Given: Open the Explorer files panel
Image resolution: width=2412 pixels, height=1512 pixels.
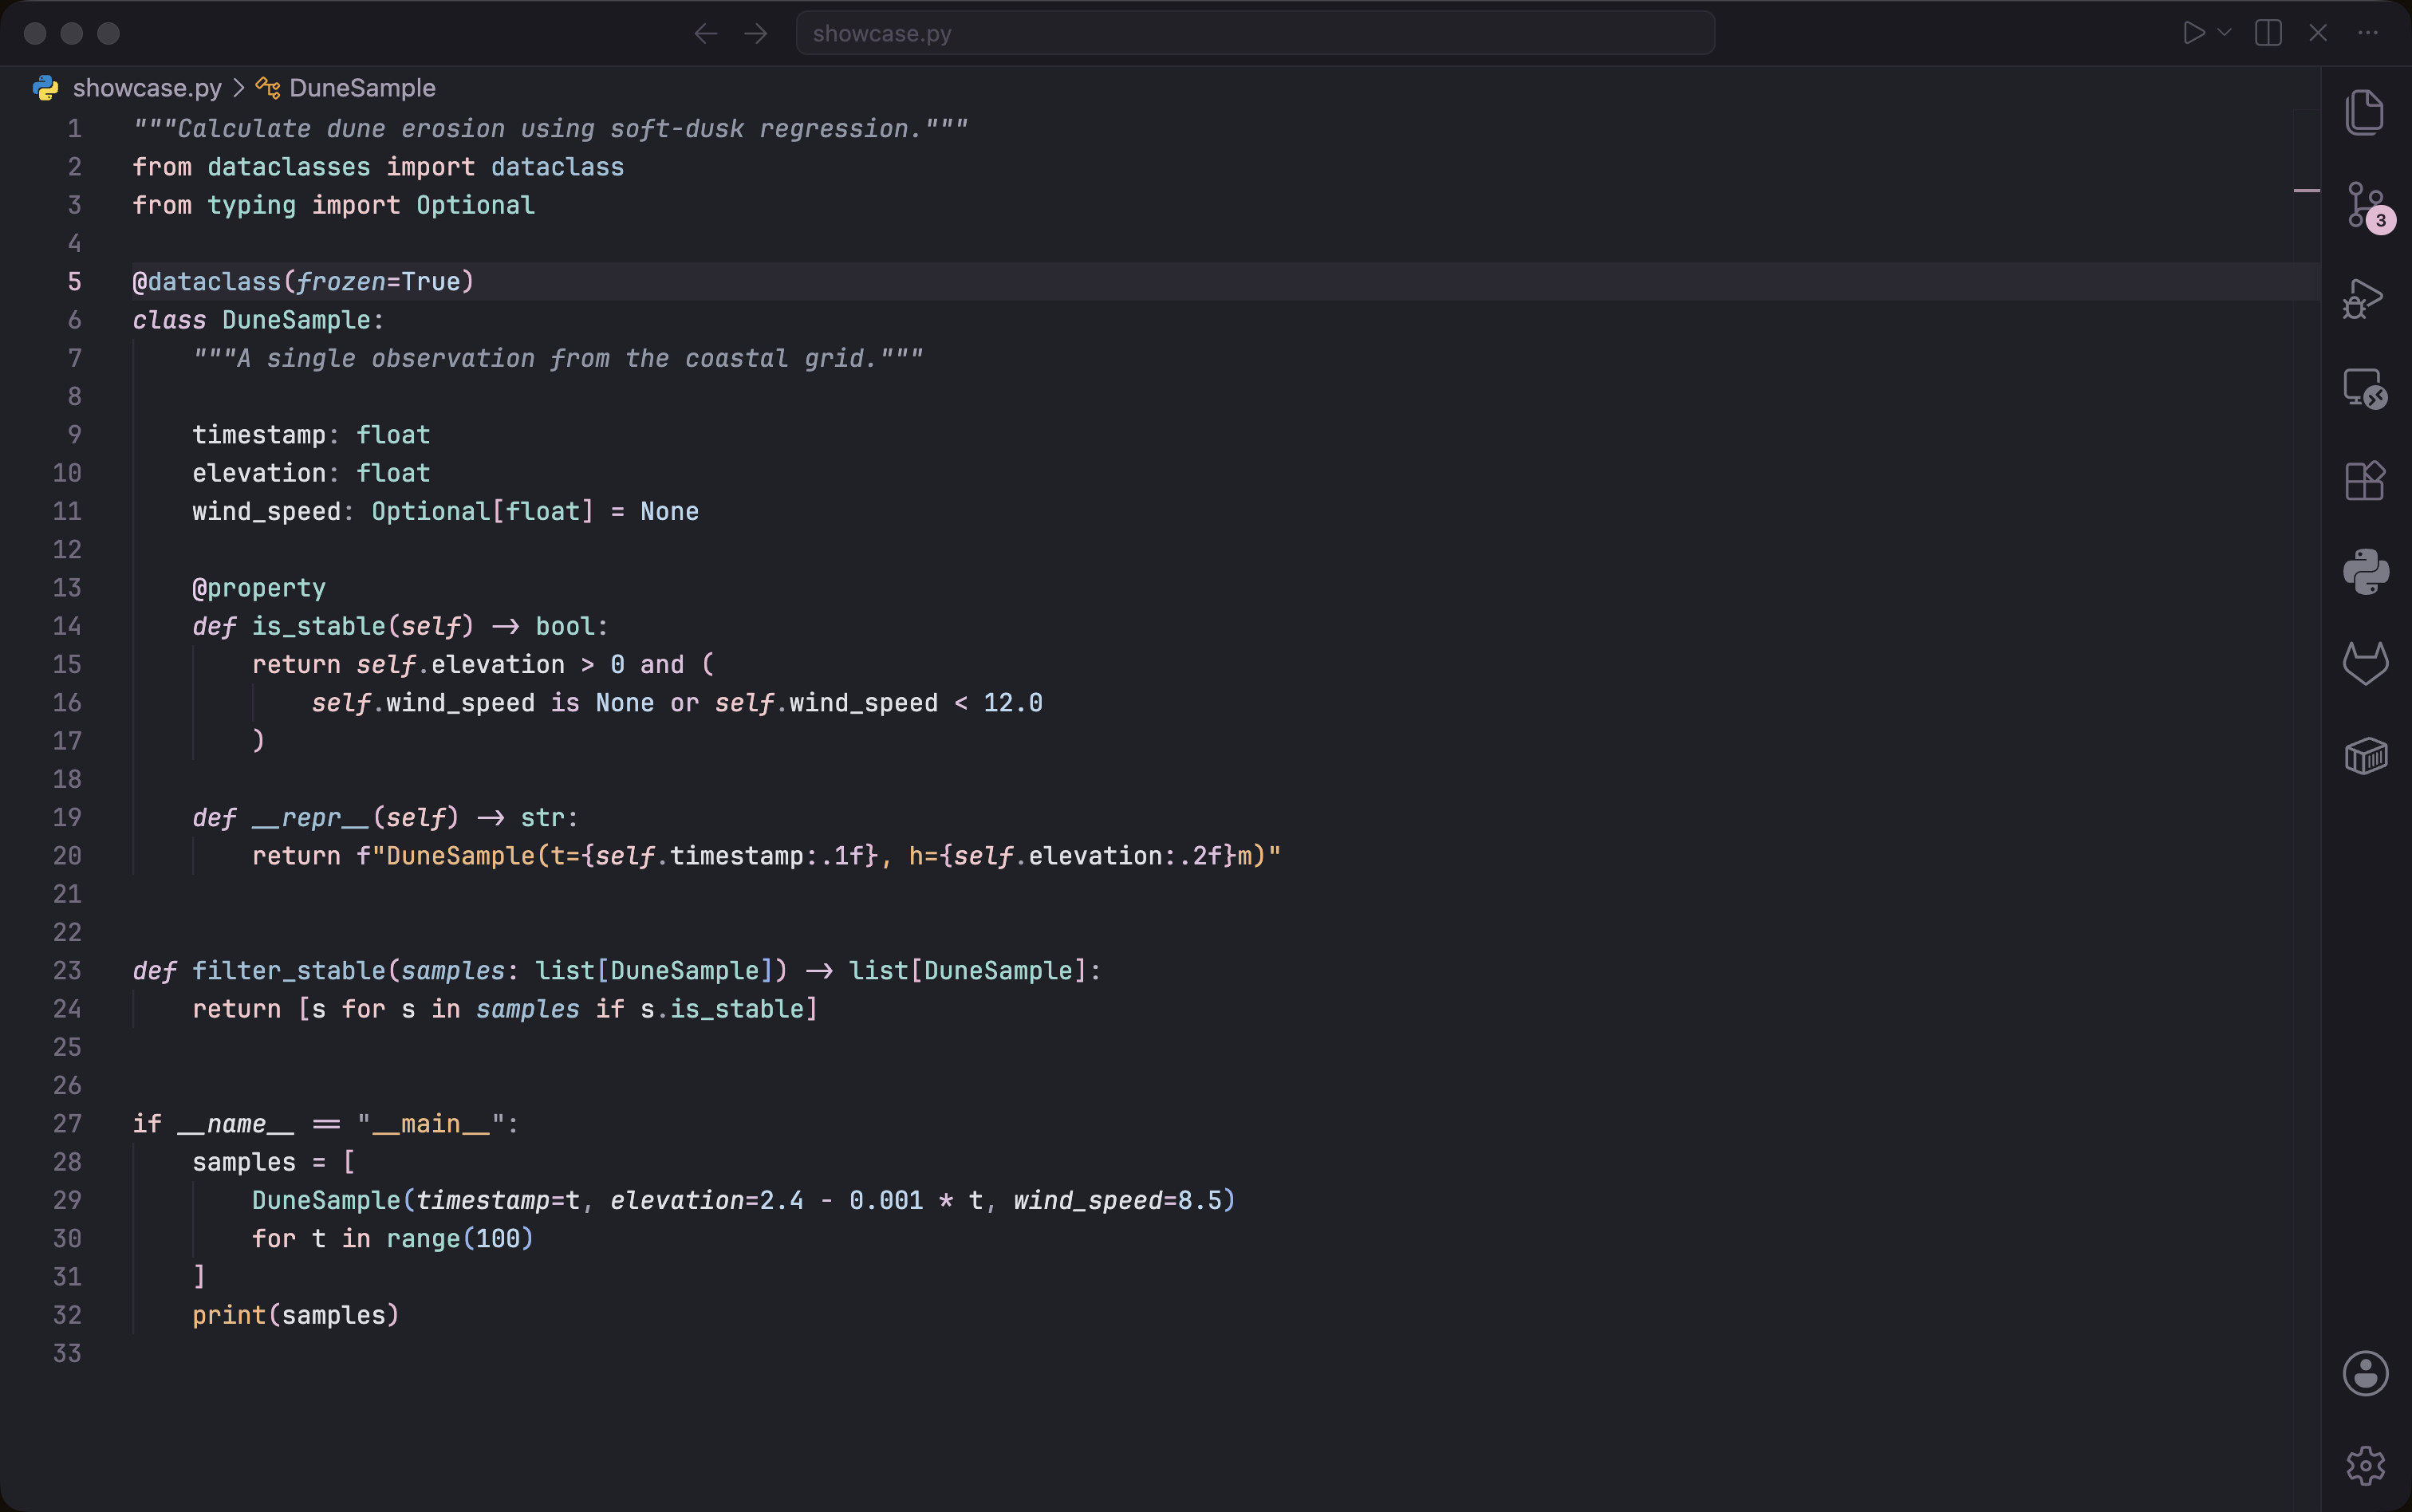Looking at the screenshot, I should [2365, 112].
